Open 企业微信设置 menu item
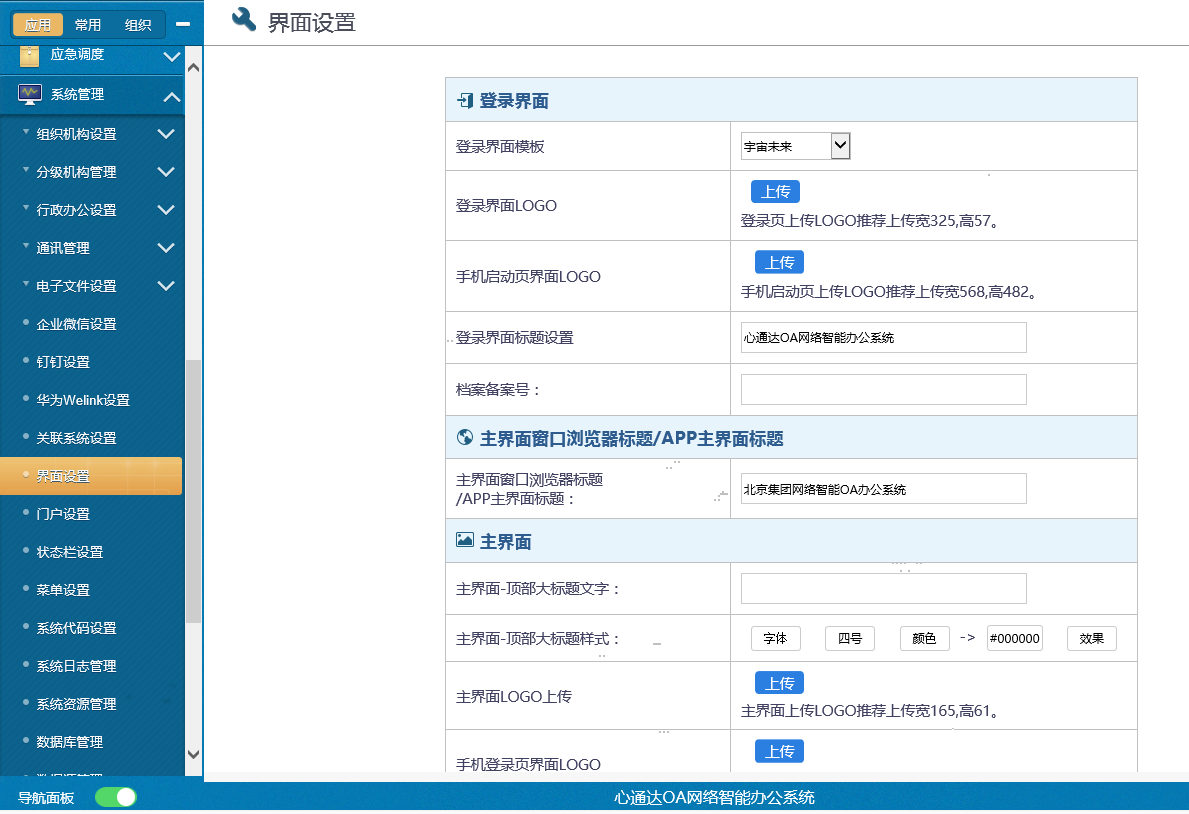 coord(77,324)
